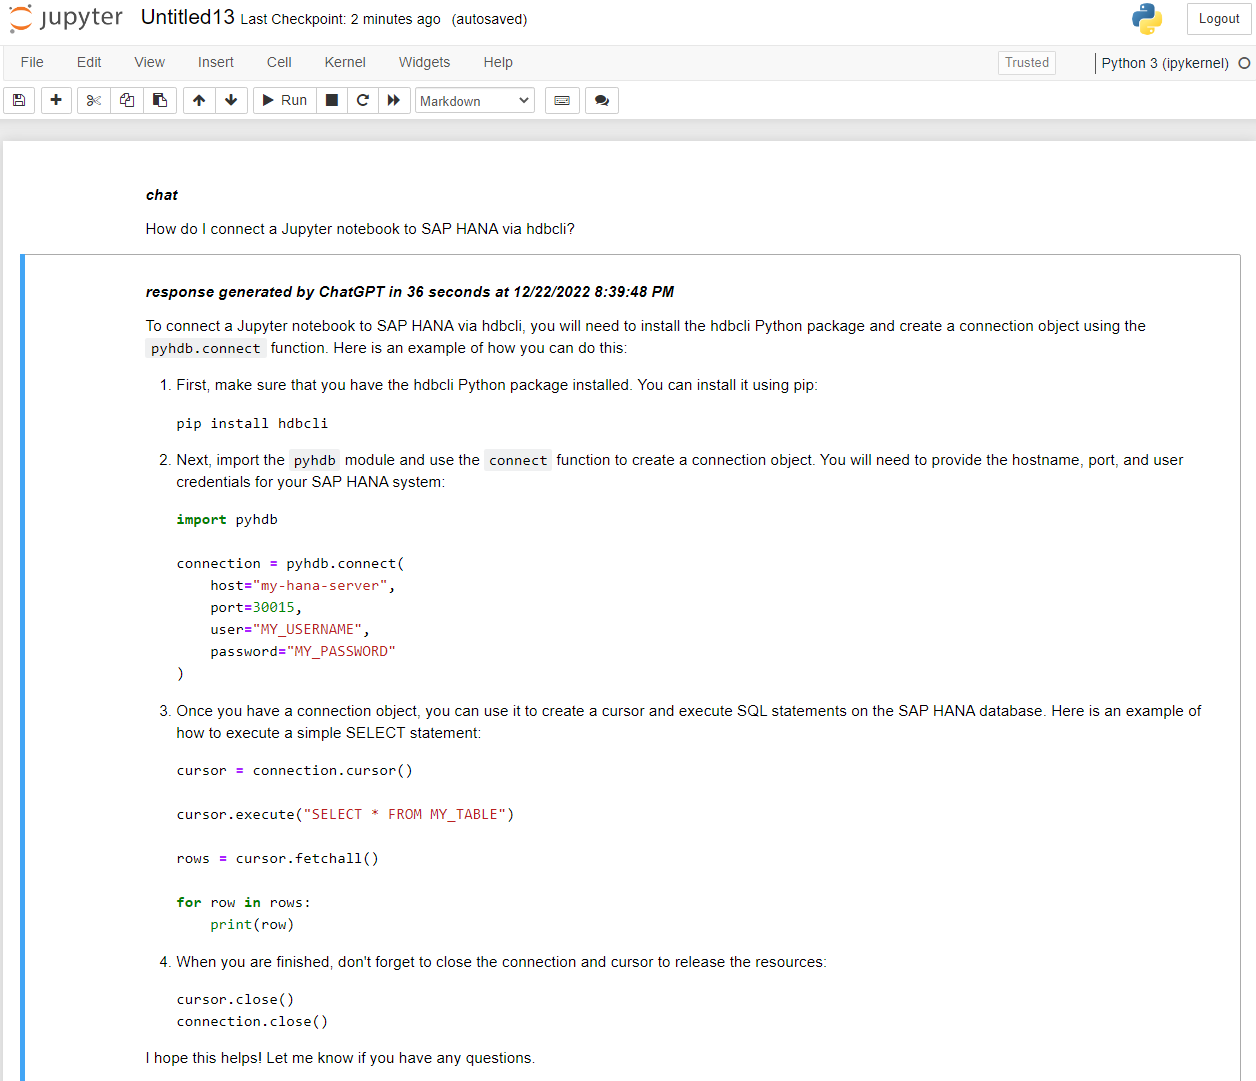Open the Widgets menu
Screen dimensions: 1256x1081
423,62
